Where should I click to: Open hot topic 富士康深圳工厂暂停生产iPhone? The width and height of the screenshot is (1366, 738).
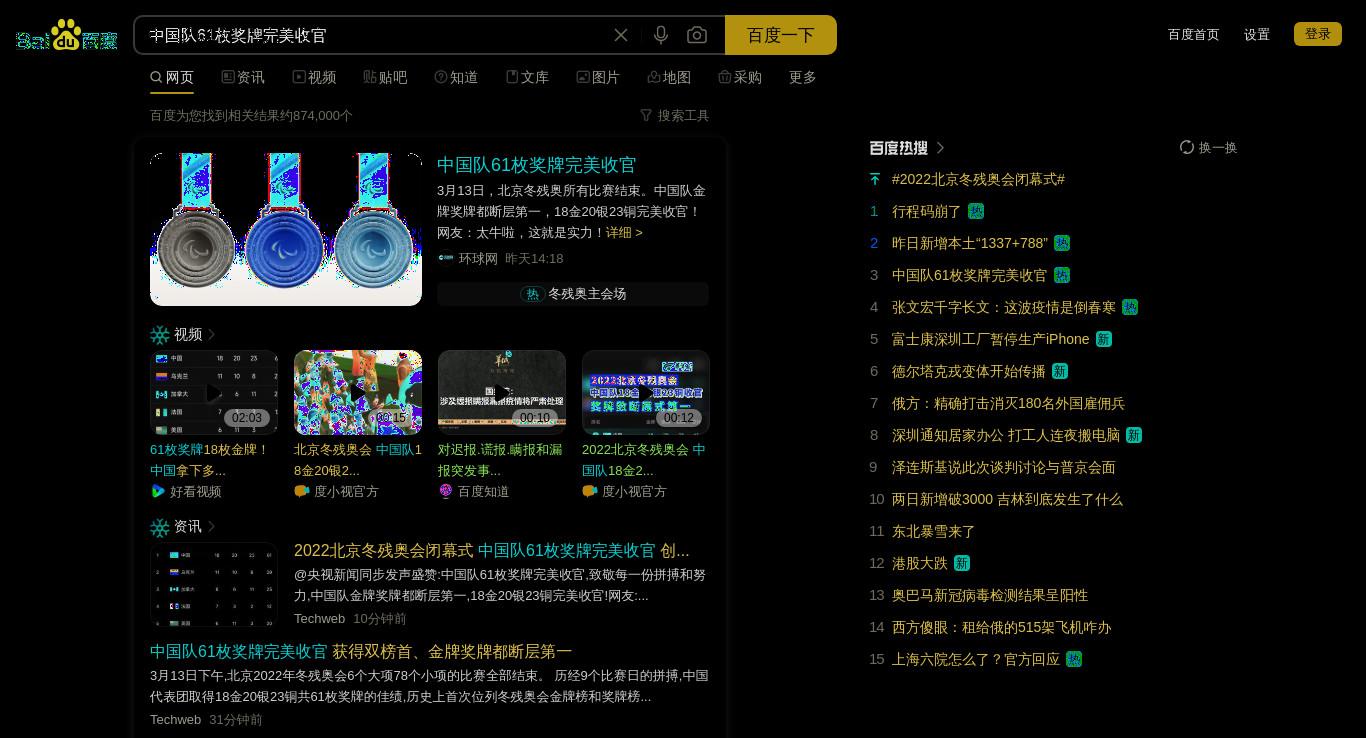pyautogui.click(x=991, y=339)
